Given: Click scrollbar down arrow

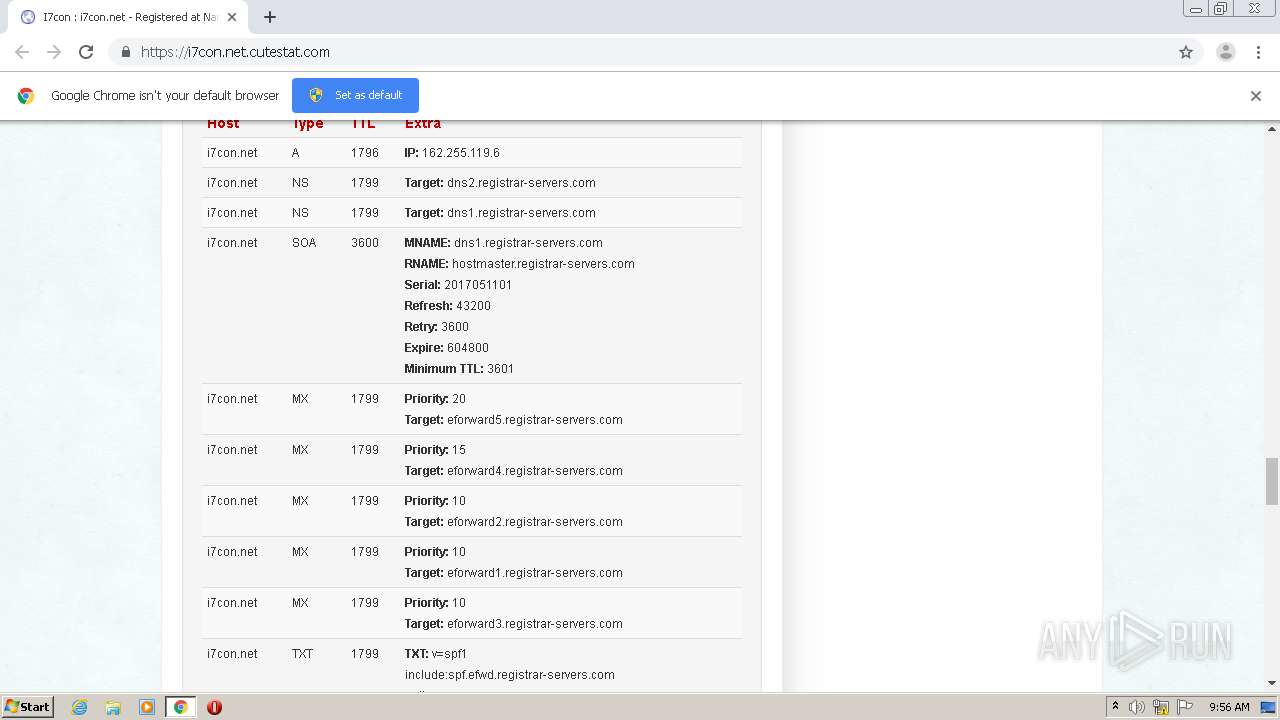Looking at the screenshot, I should 1272,683.
